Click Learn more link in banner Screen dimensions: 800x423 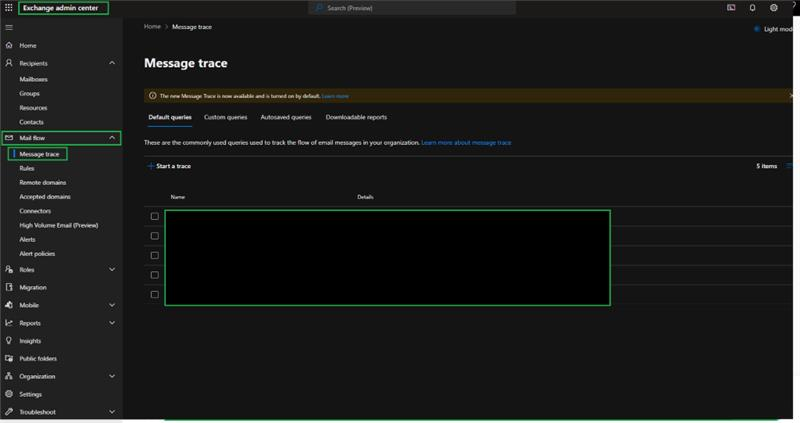point(335,96)
